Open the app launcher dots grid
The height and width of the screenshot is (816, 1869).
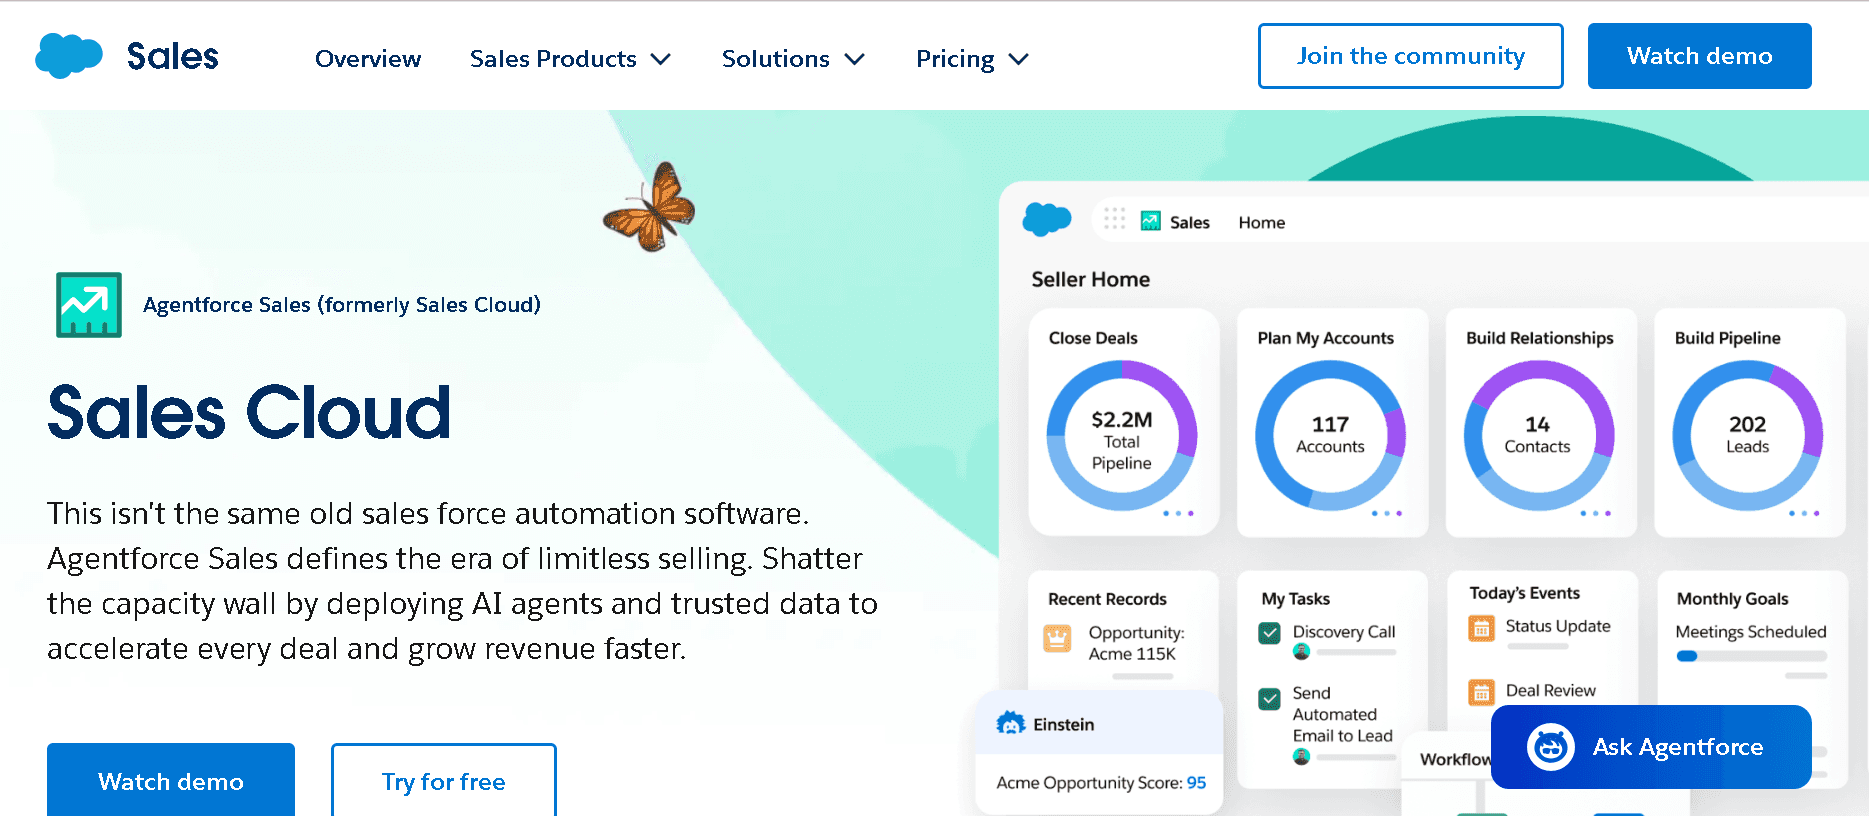(x=1115, y=219)
